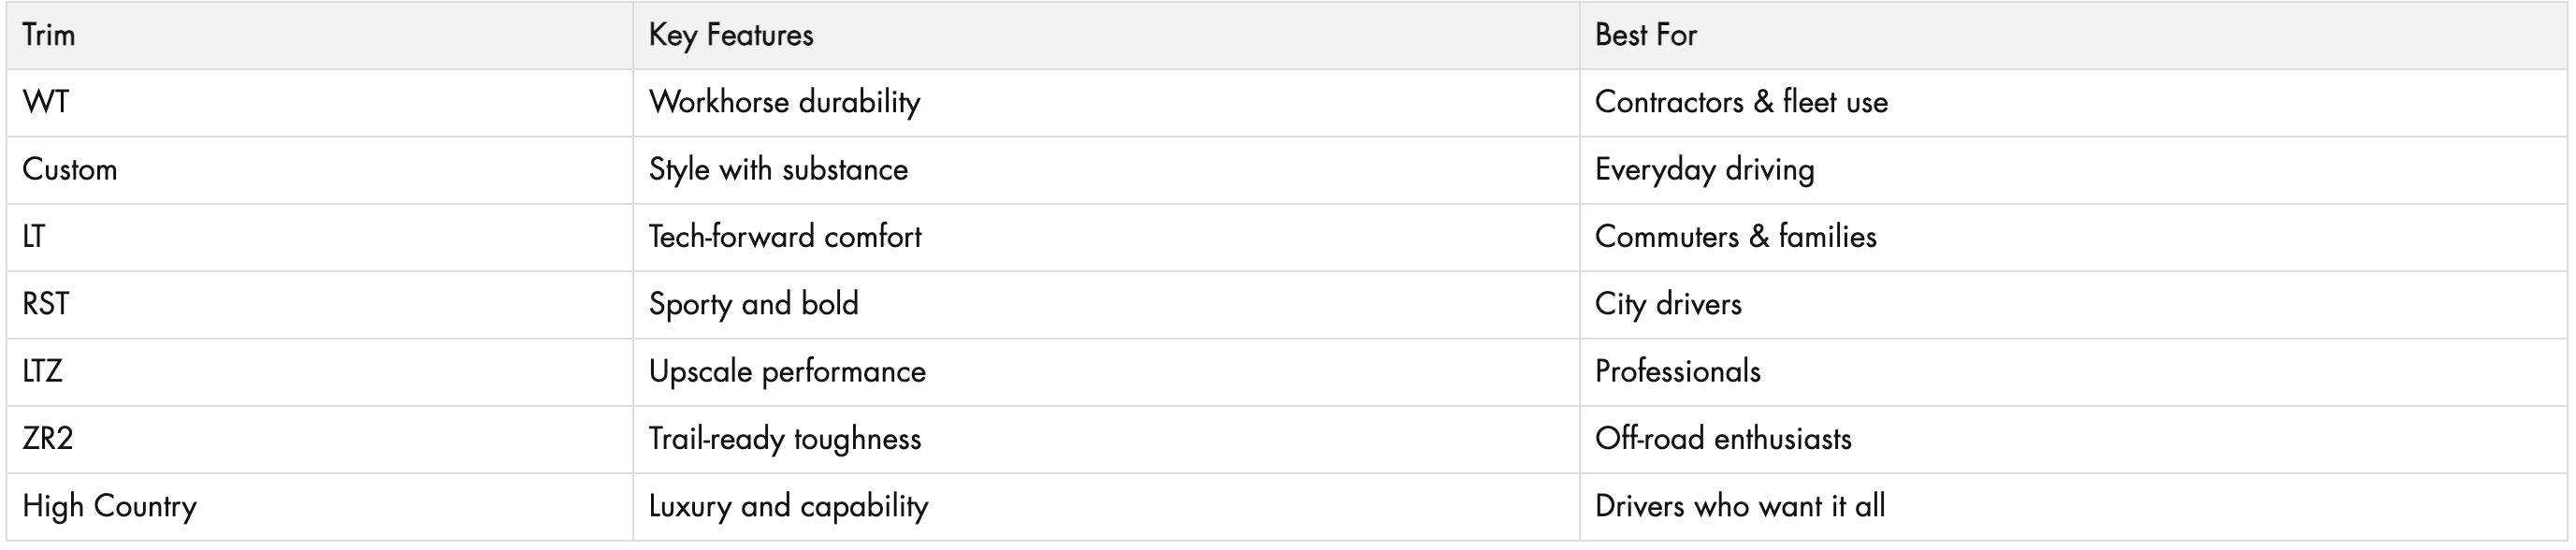Click the Sporty and bold cell

tap(754, 304)
